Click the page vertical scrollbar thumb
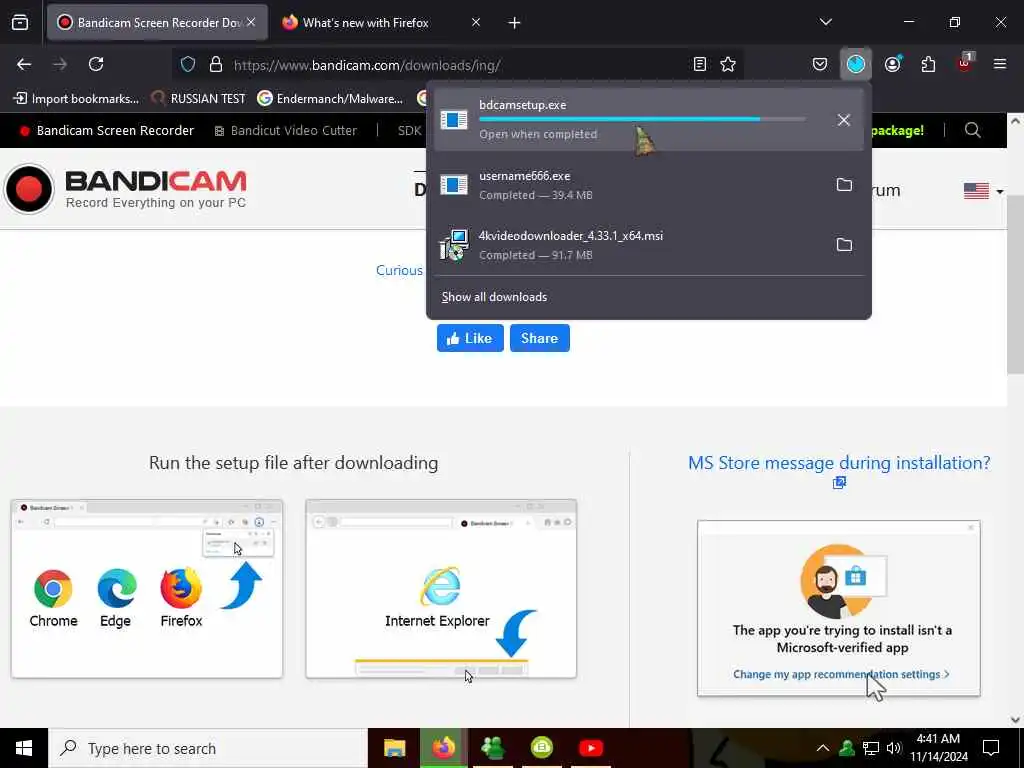 (1015, 285)
